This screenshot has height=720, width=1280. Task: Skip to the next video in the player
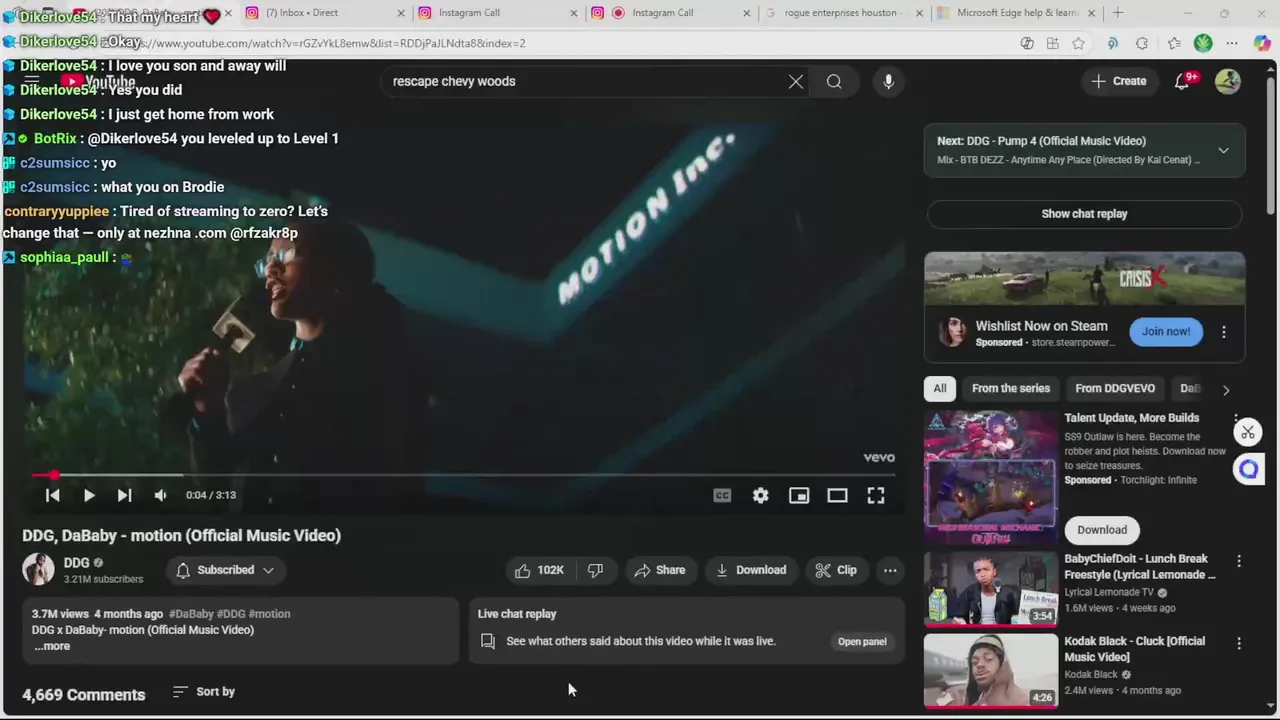(x=124, y=495)
